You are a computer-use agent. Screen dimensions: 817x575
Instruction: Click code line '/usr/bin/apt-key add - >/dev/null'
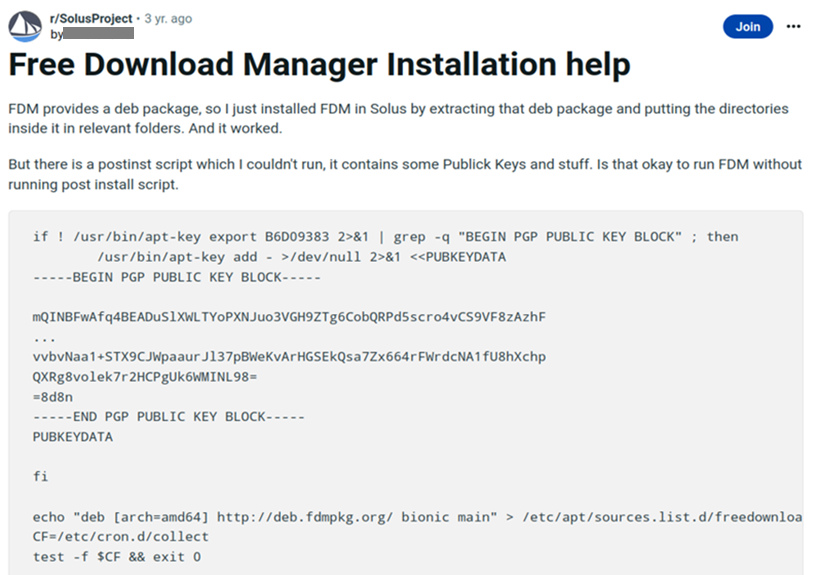click(301, 257)
